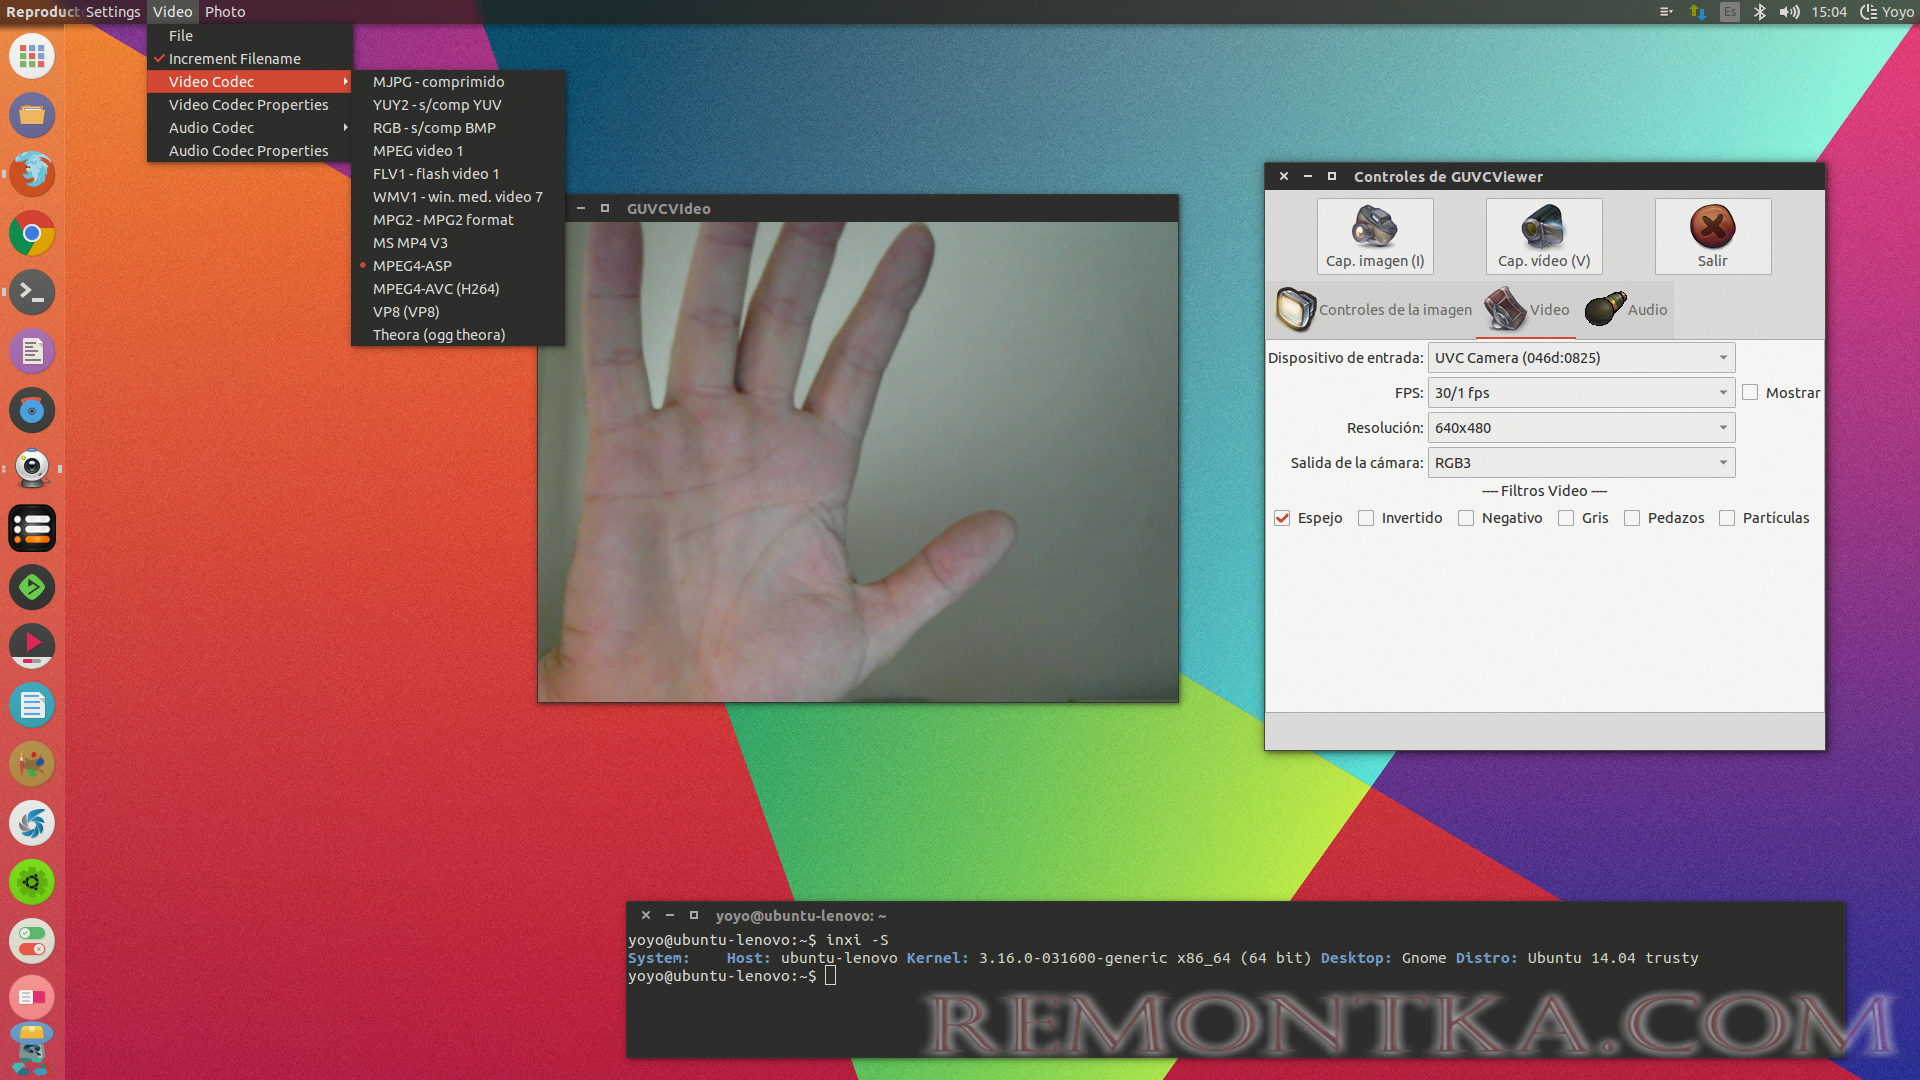Open the 15:04 clock menu

click(1829, 12)
